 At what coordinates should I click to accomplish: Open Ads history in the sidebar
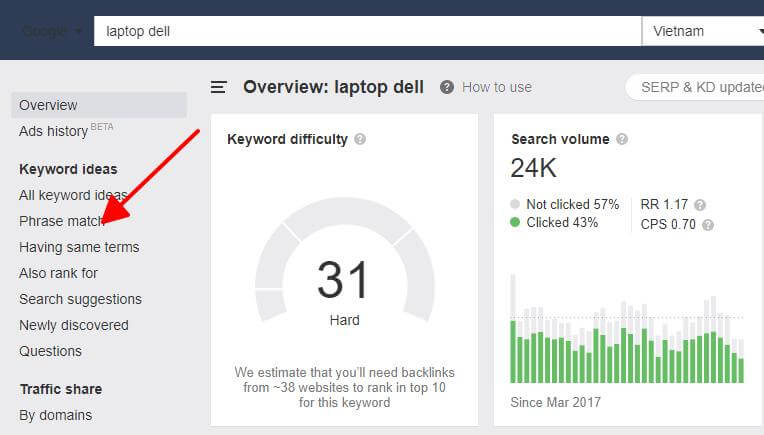pyautogui.click(x=66, y=131)
